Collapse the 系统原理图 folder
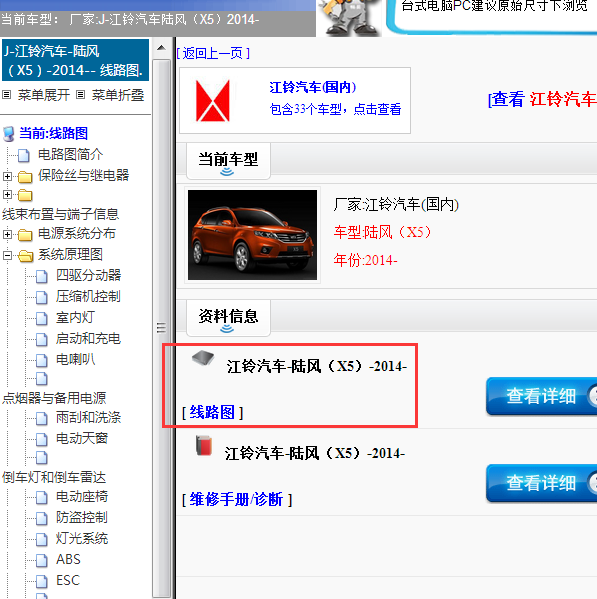The image size is (597, 599). tap(7, 255)
